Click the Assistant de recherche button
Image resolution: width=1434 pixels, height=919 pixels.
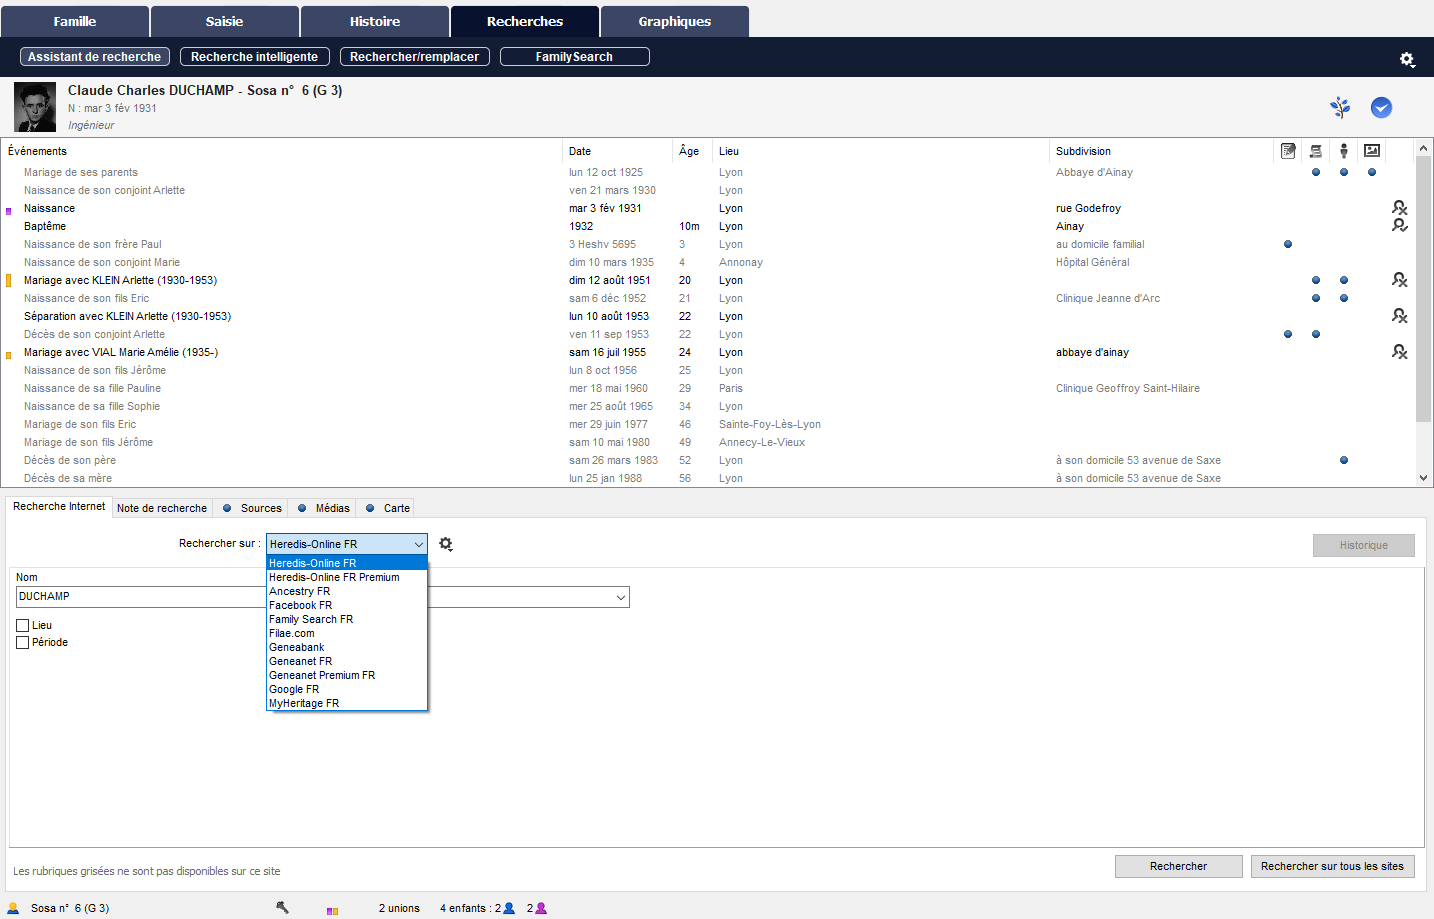point(95,57)
